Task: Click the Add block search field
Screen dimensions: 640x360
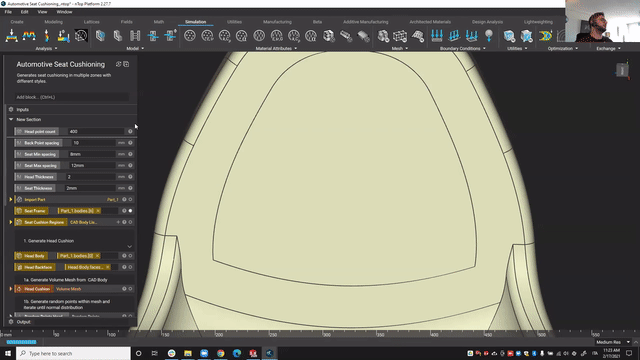Action: point(72,97)
